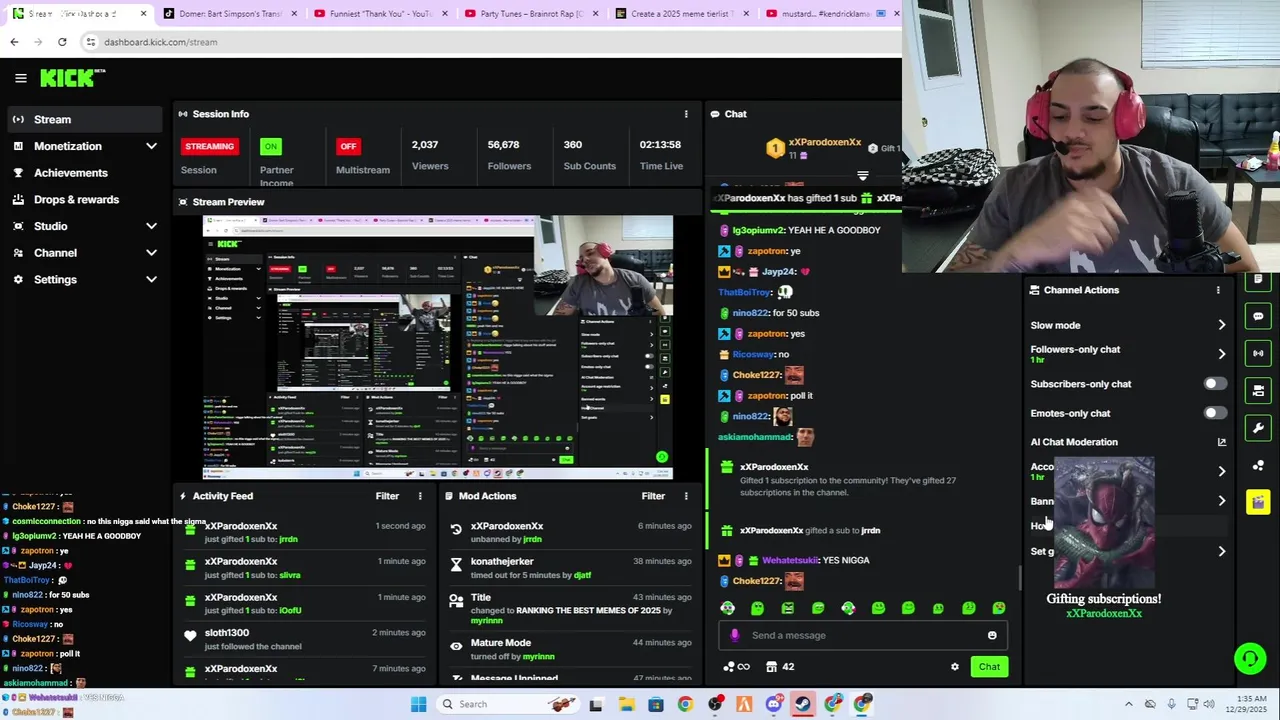Viewport: 1280px width, 720px height.
Task: Switch to Create a 2025 meme tierlist tab
Action: (680, 14)
